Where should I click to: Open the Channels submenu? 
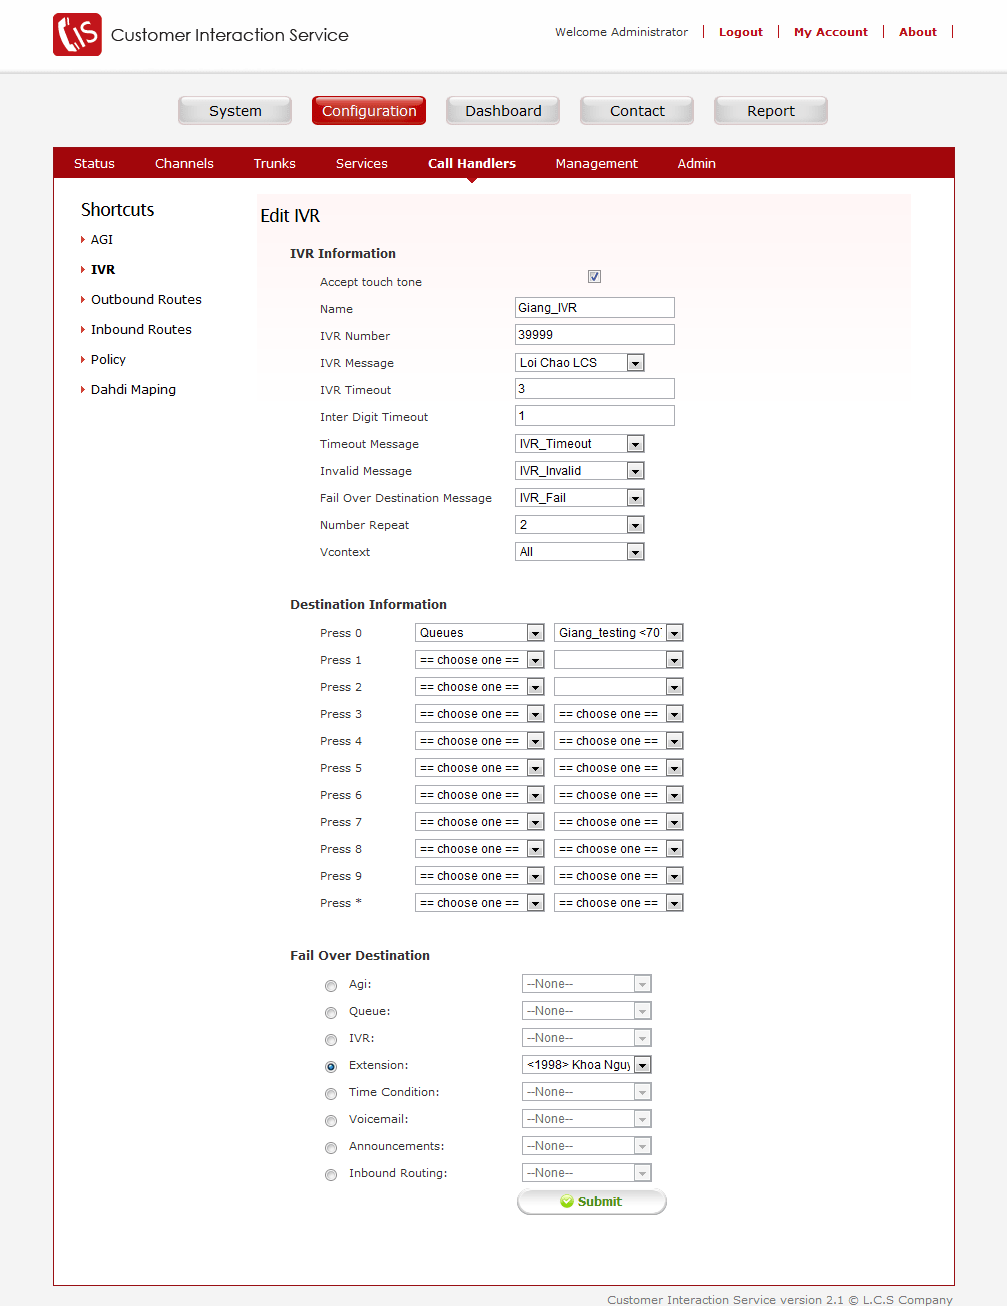[x=184, y=163]
